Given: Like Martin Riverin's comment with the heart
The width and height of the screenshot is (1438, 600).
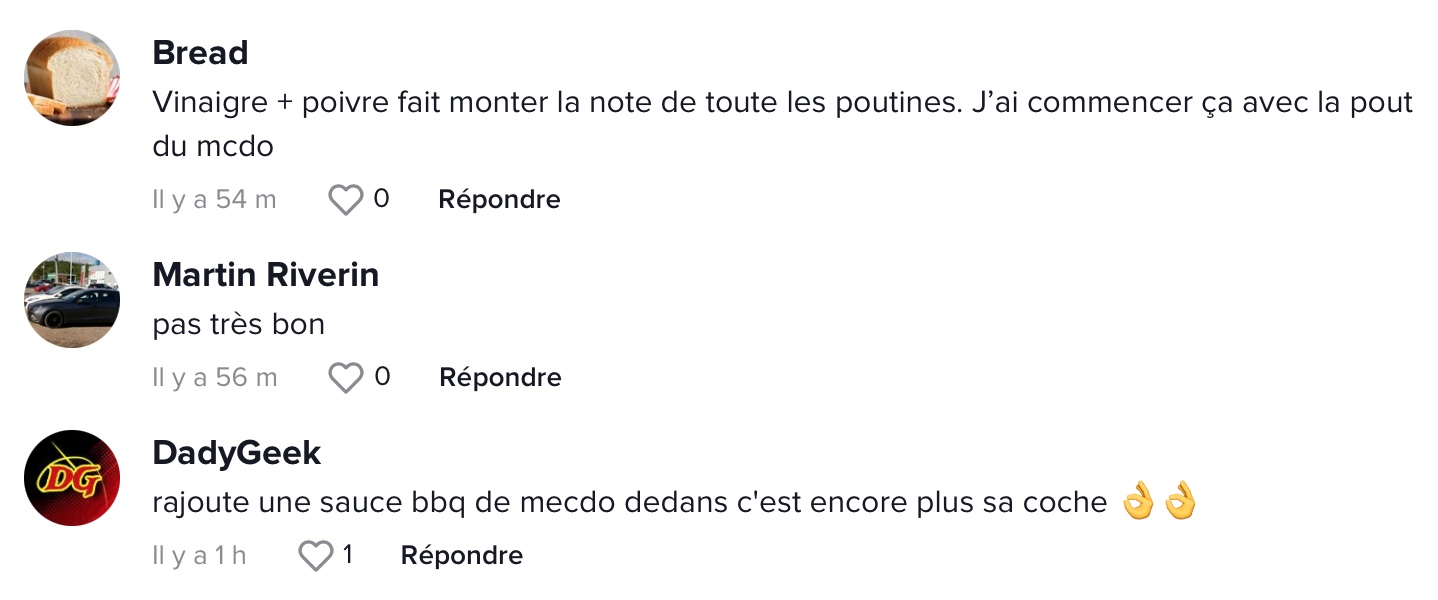Looking at the screenshot, I should point(346,378).
